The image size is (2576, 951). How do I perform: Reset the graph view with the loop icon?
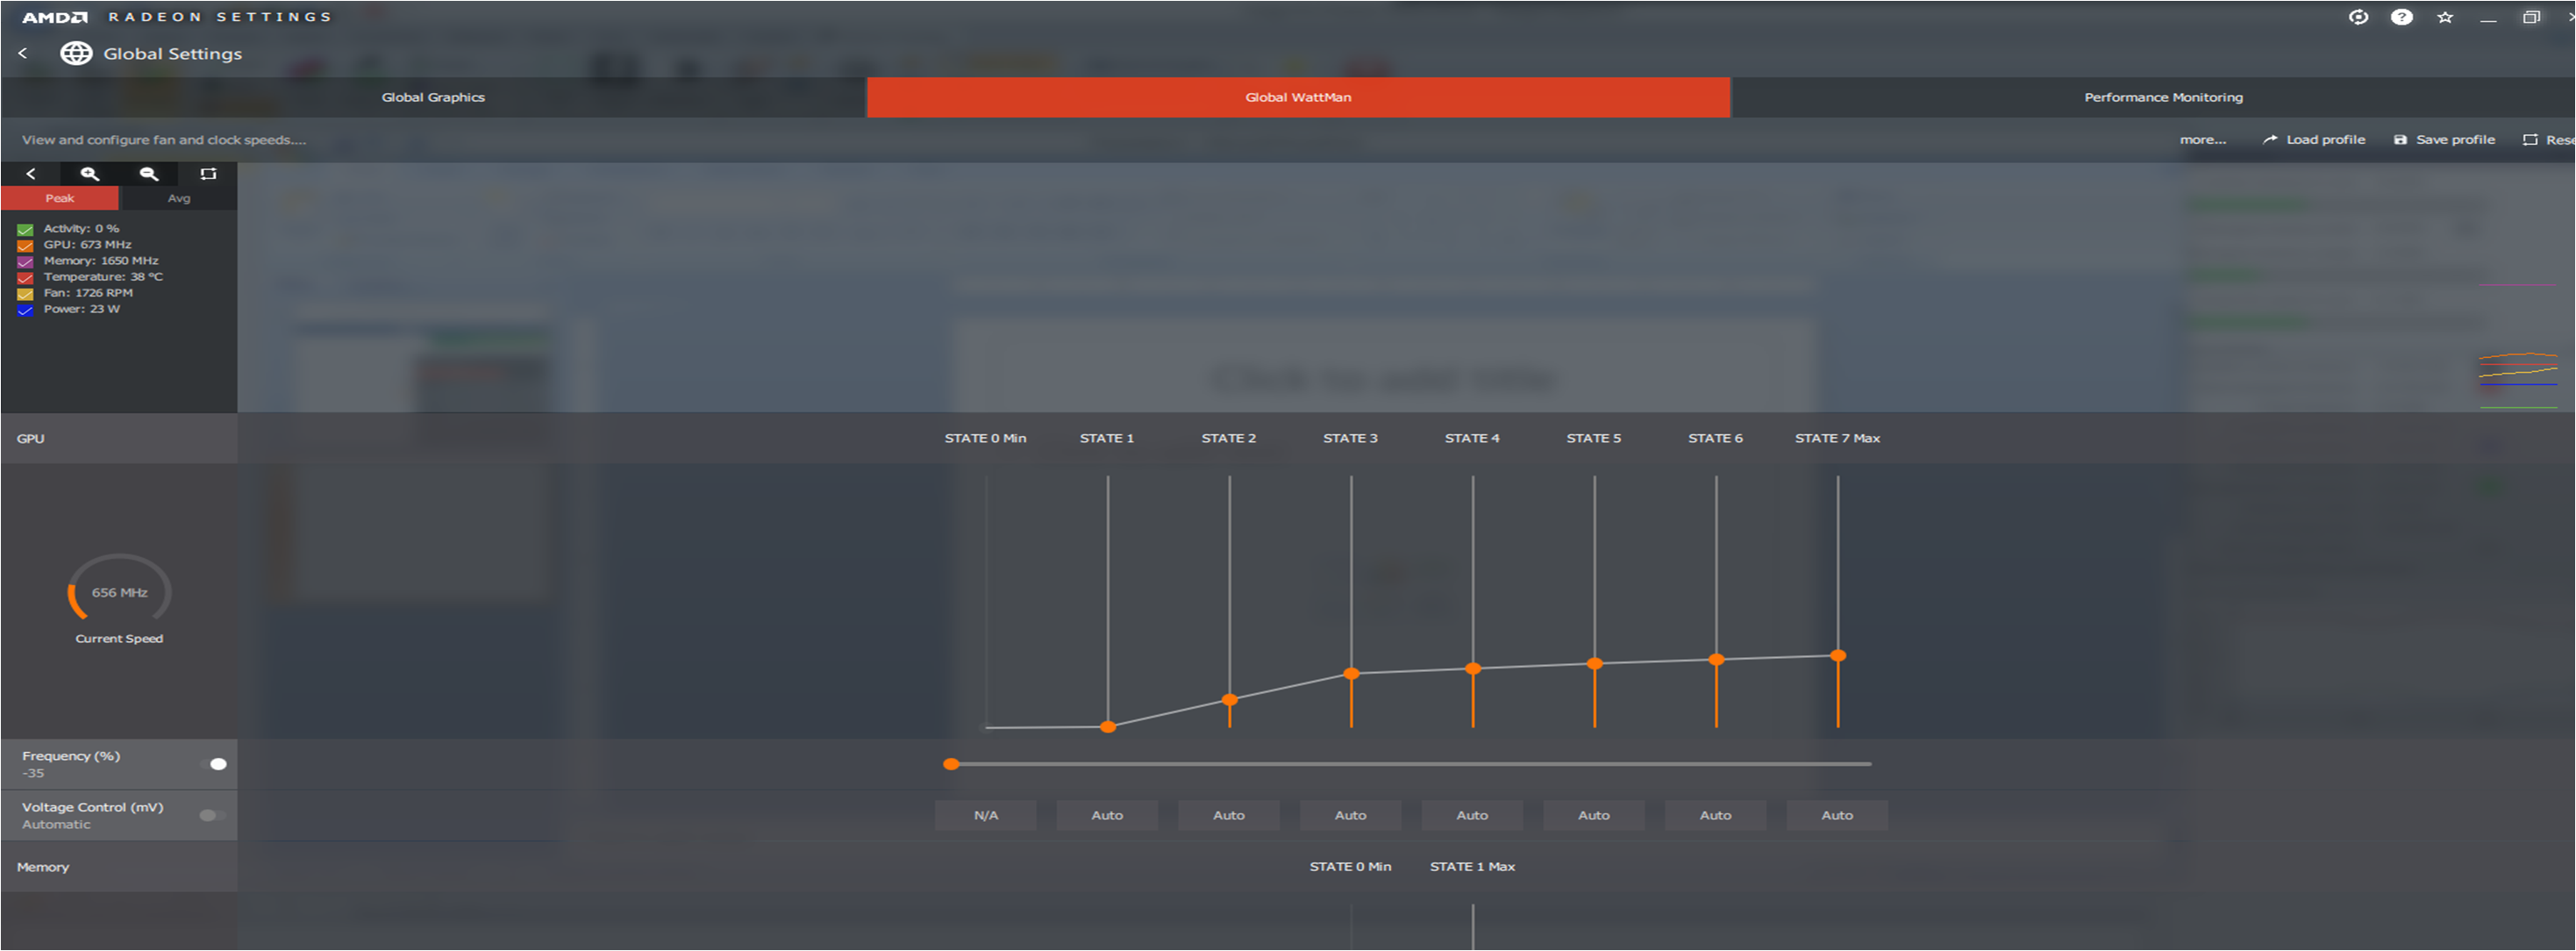click(x=208, y=174)
